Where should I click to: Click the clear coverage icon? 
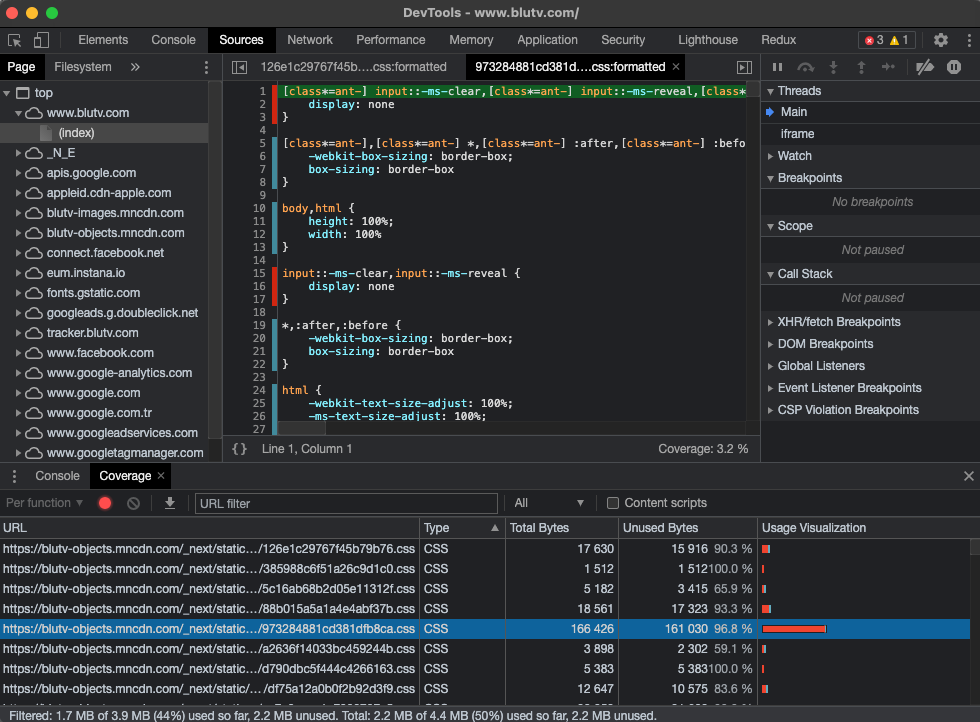coord(133,503)
